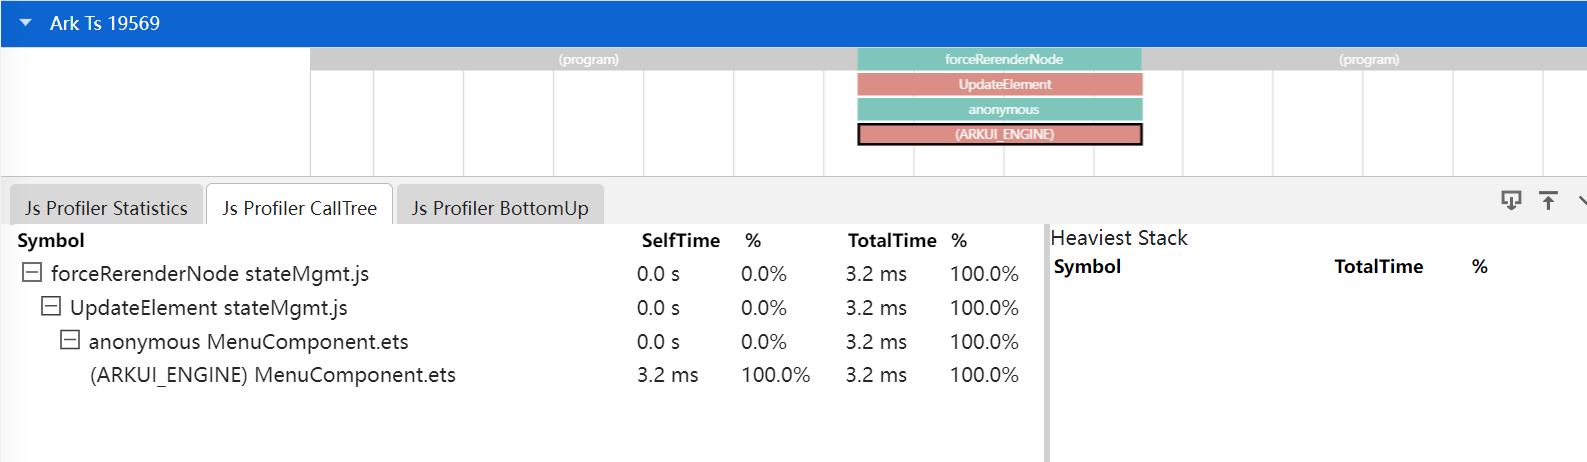Collapse the UpdateElement tree node
Viewport: 1587px width, 462px height.
pos(50,307)
